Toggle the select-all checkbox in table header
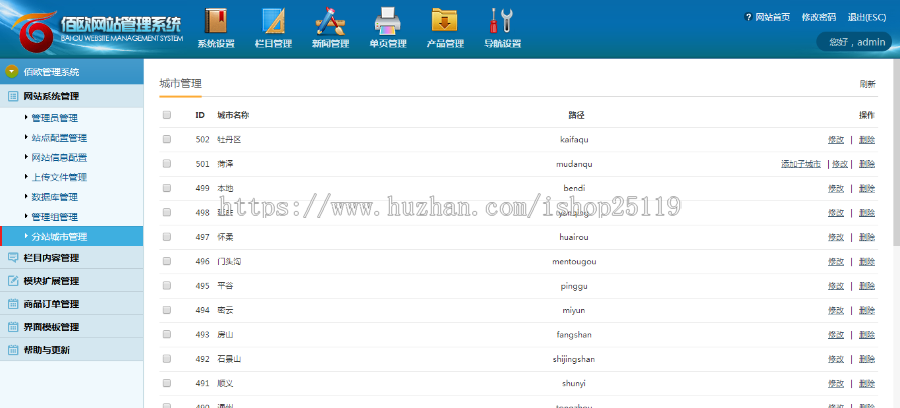The width and height of the screenshot is (900, 408). coord(167,115)
